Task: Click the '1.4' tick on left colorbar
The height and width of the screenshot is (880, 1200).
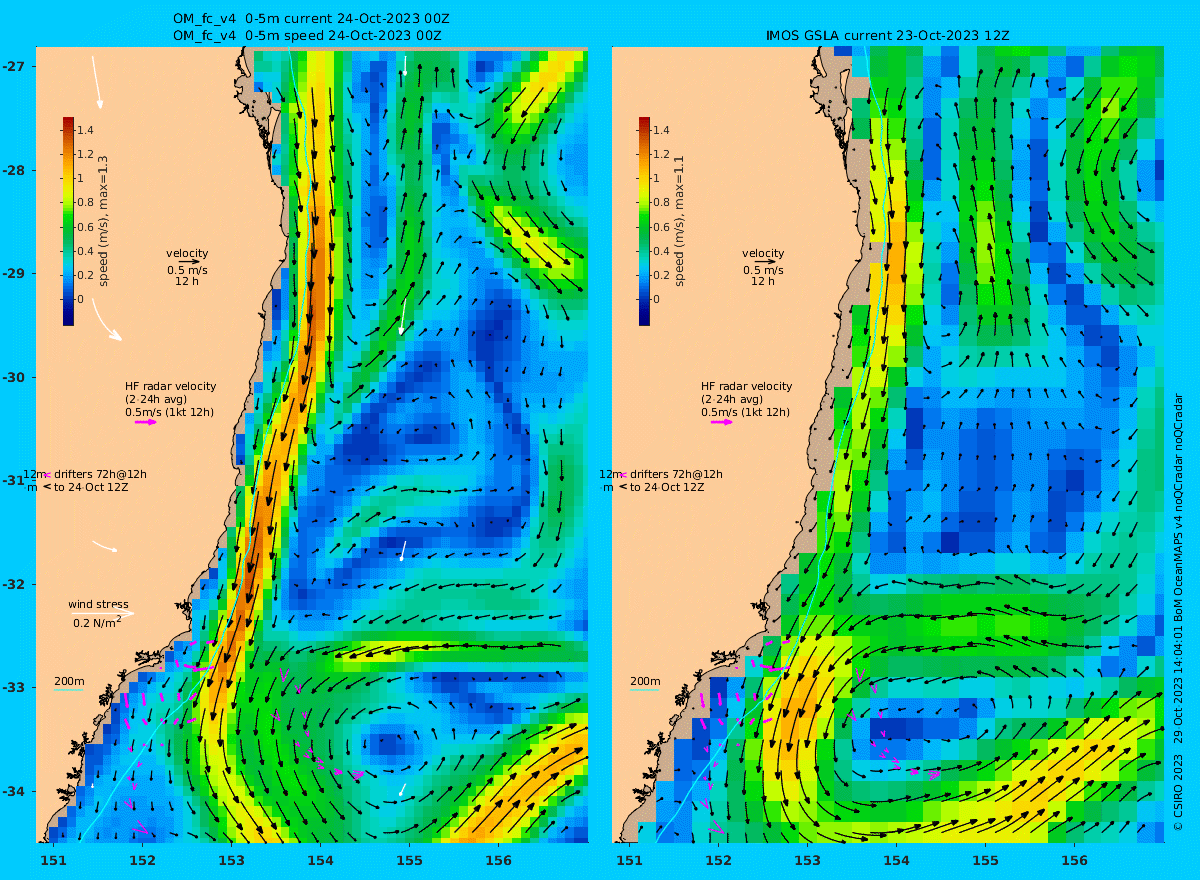Action: pyautogui.click(x=85, y=130)
